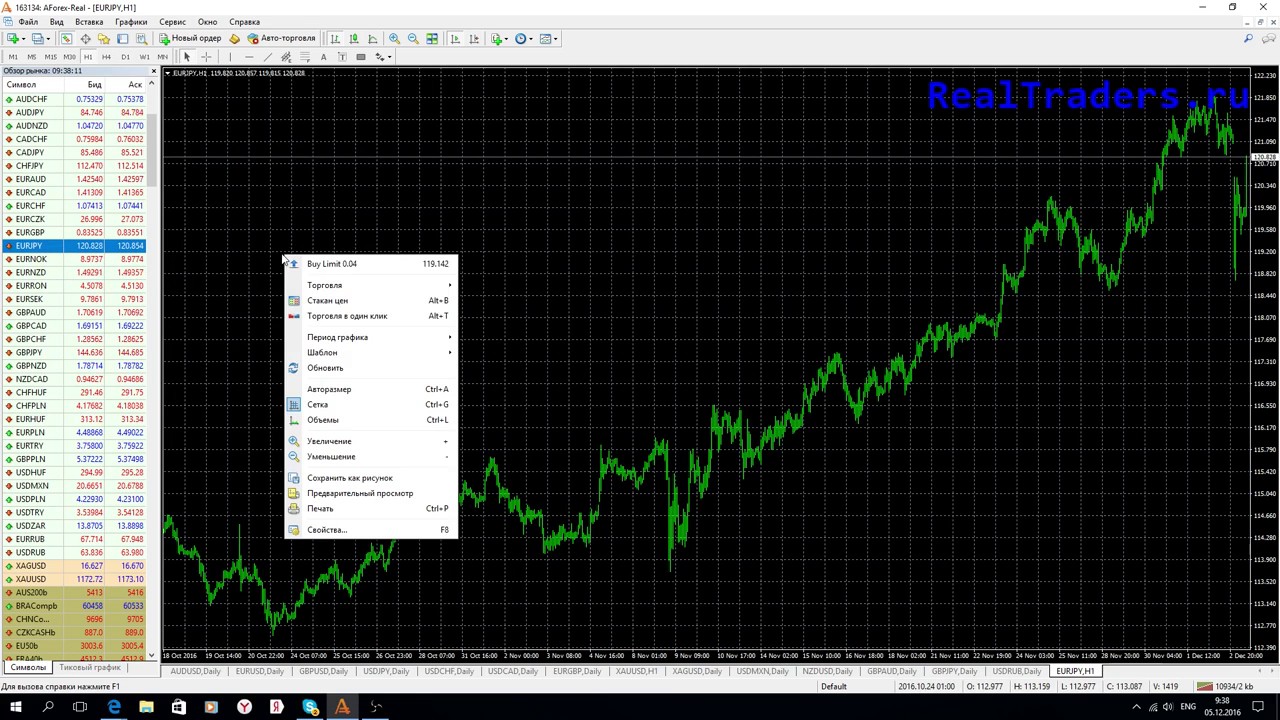Open the Data Window crosshair icon
Viewport: 1280px width, 720px height.
coord(85,39)
